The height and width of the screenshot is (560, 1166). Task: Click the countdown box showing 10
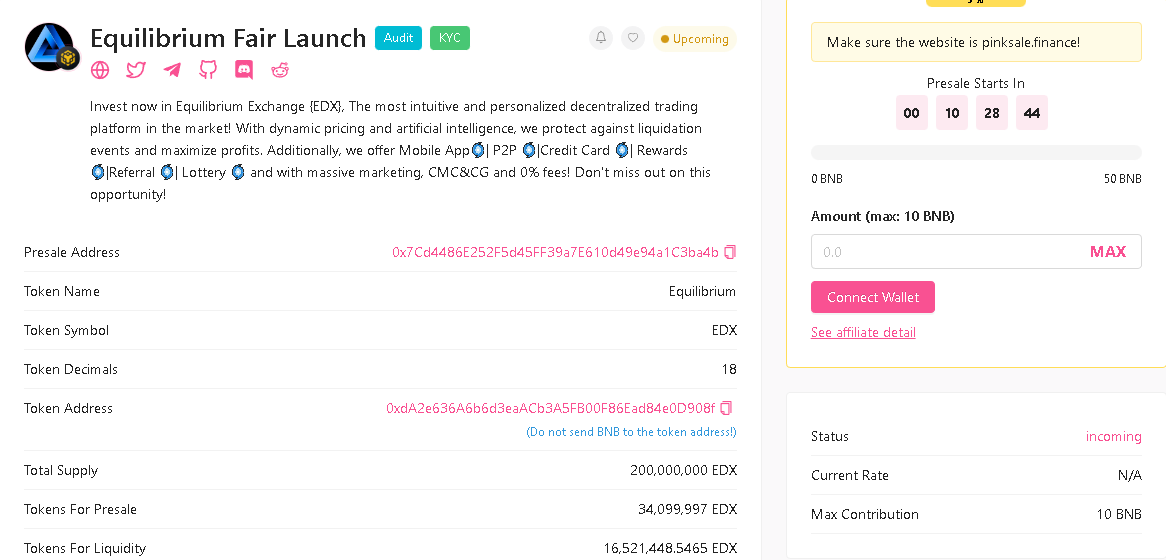pos(952,113)
